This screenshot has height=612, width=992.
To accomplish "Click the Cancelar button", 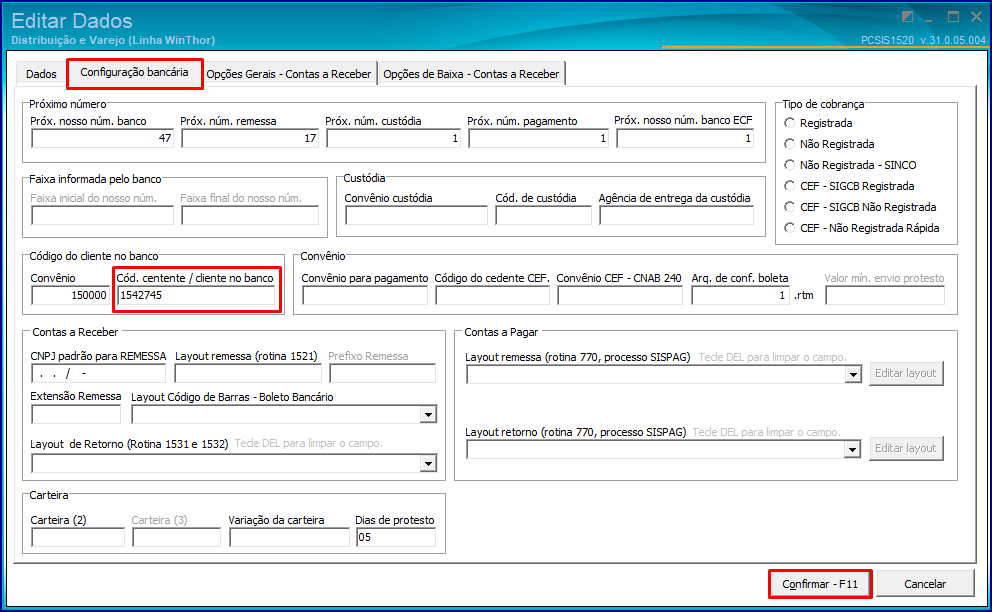I will [x=925, y=584].
